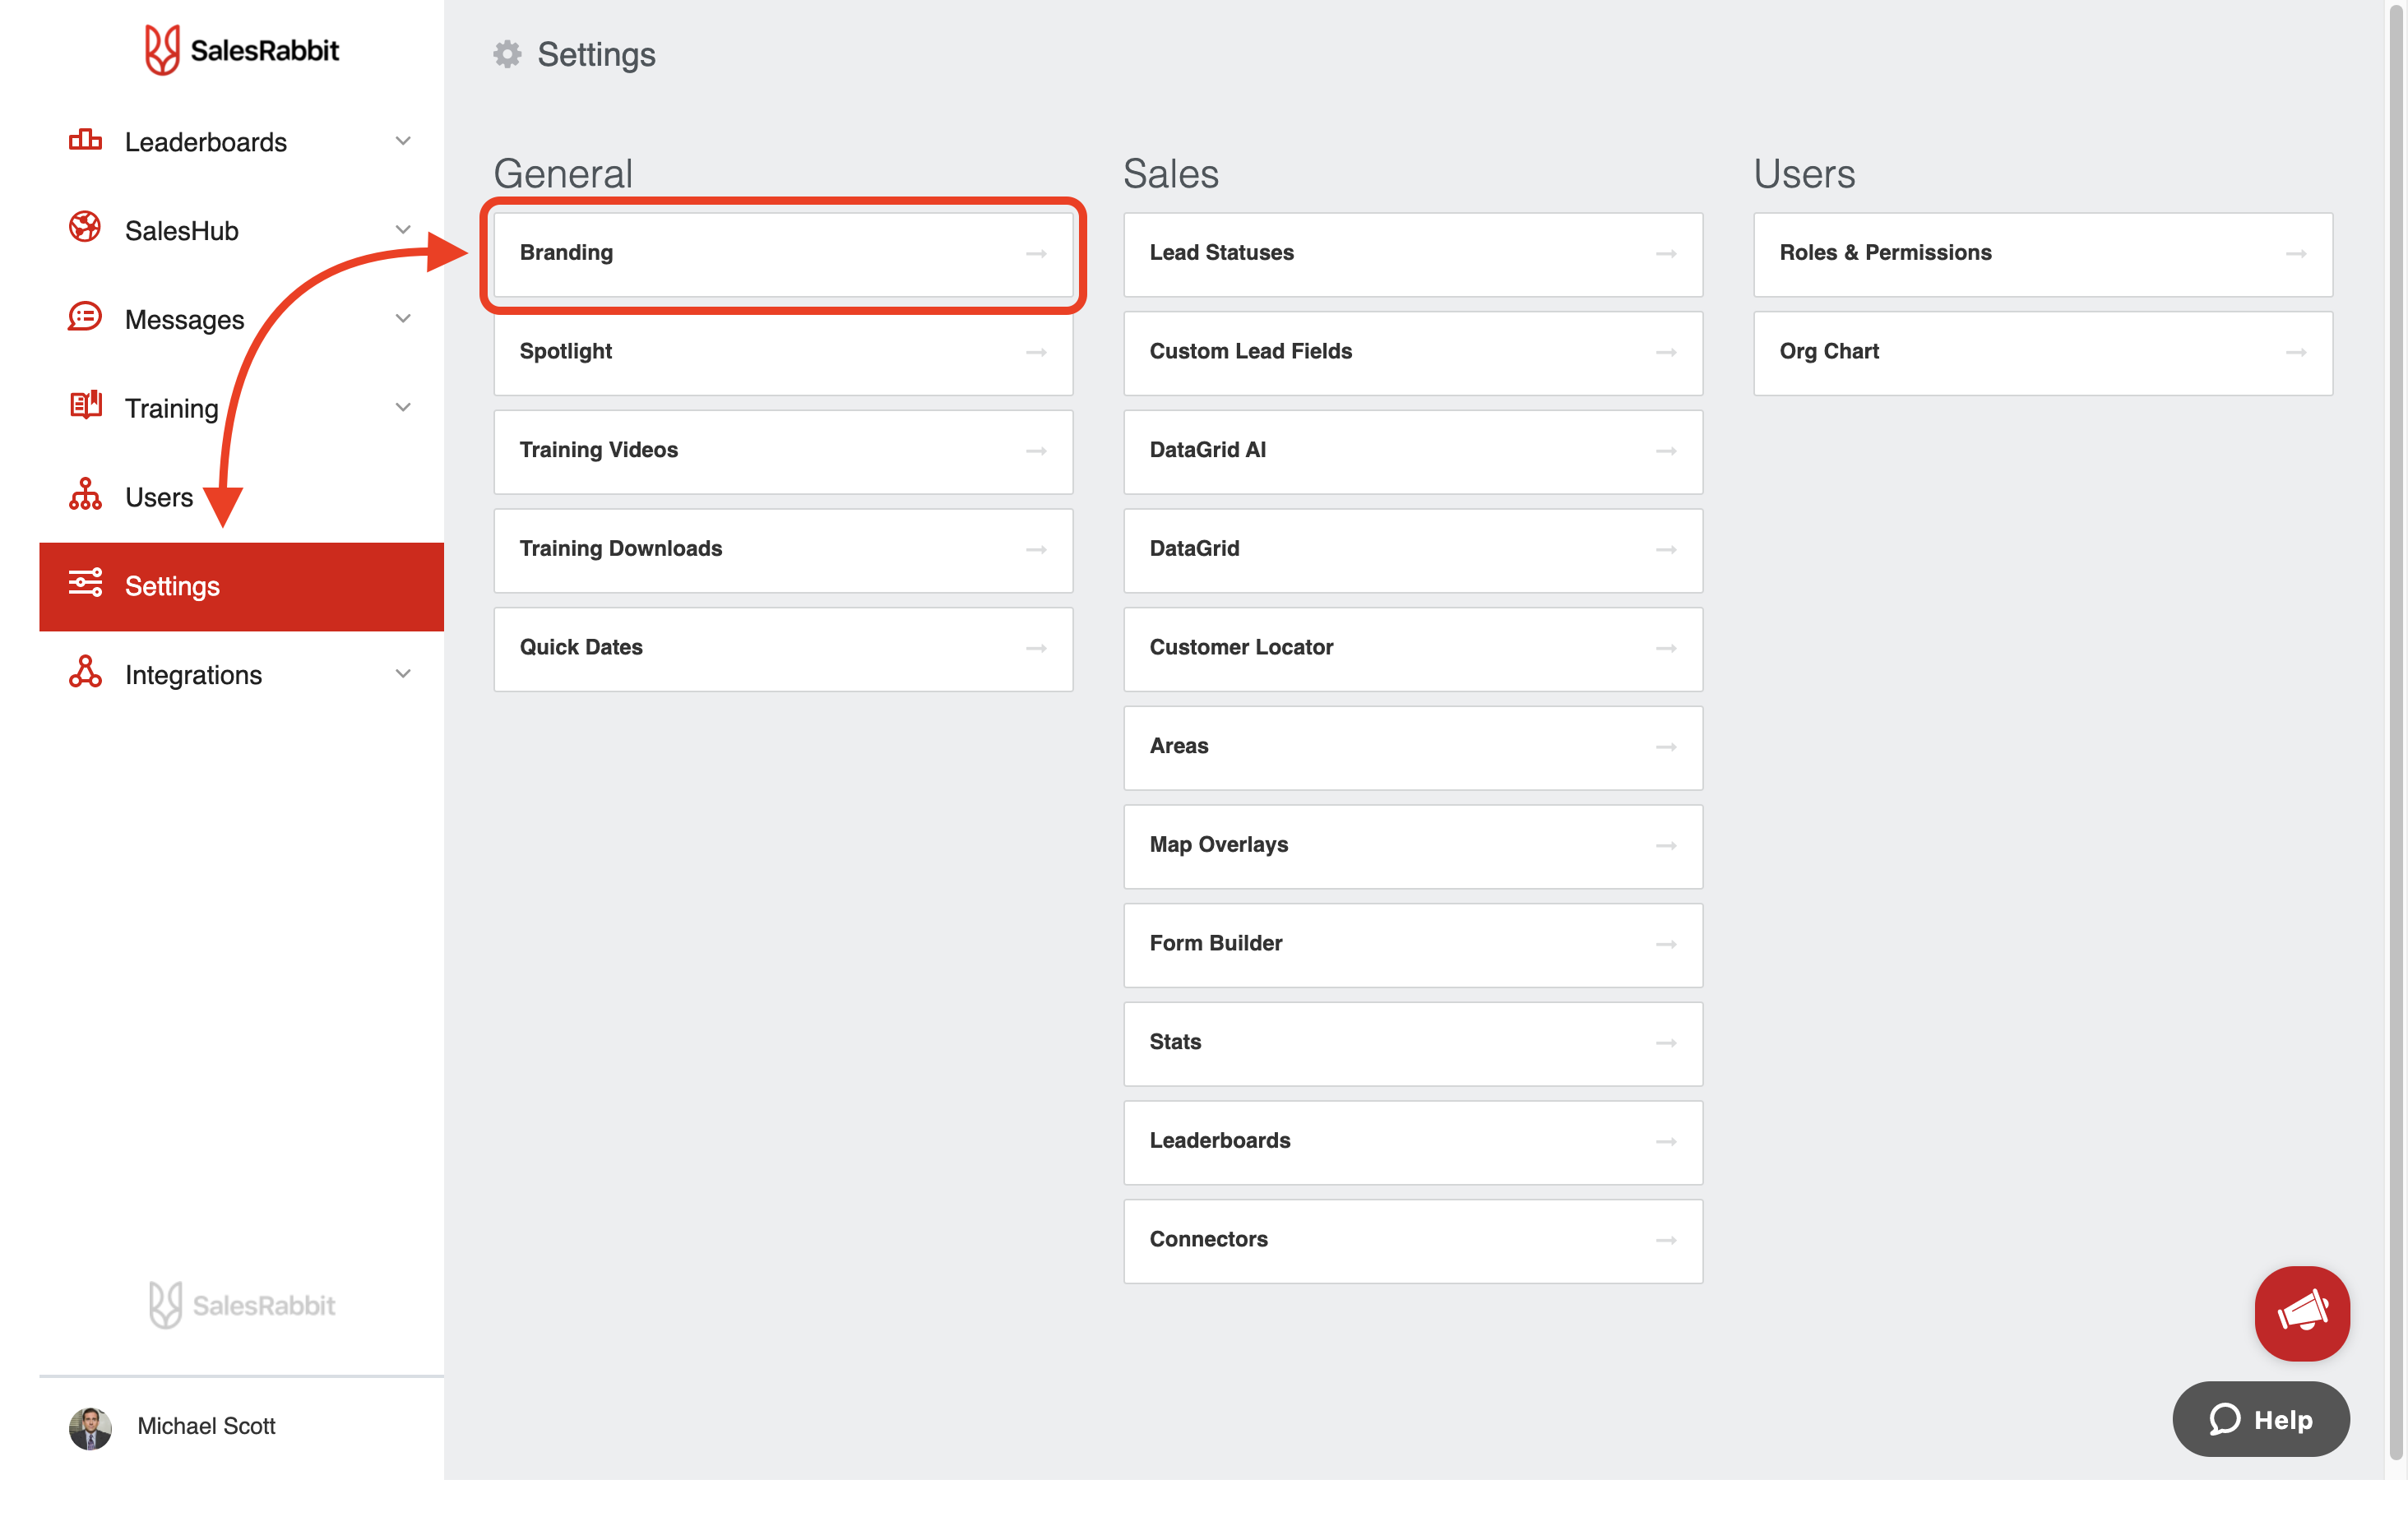Screen dimensions: 2408x1526
Task: Expand the Leaderboards sidebar chevron
Action: [403, 141]
